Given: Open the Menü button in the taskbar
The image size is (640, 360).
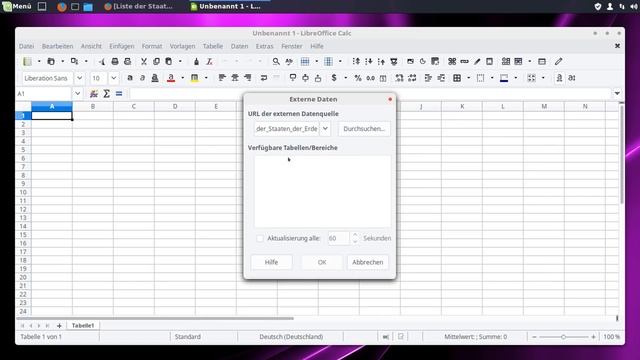Looking at the screenshot, I should pyautogui.click(x=17, y=6).
